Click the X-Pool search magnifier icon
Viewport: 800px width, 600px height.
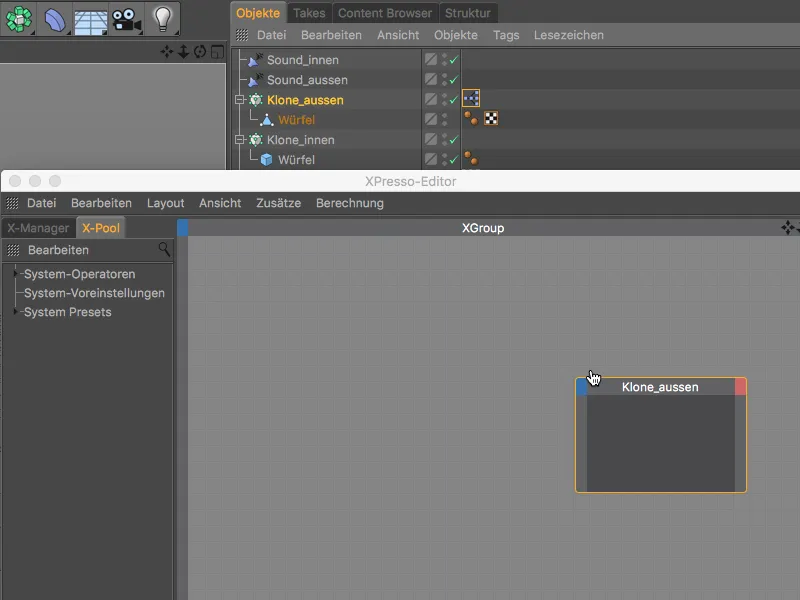(164, 249)
